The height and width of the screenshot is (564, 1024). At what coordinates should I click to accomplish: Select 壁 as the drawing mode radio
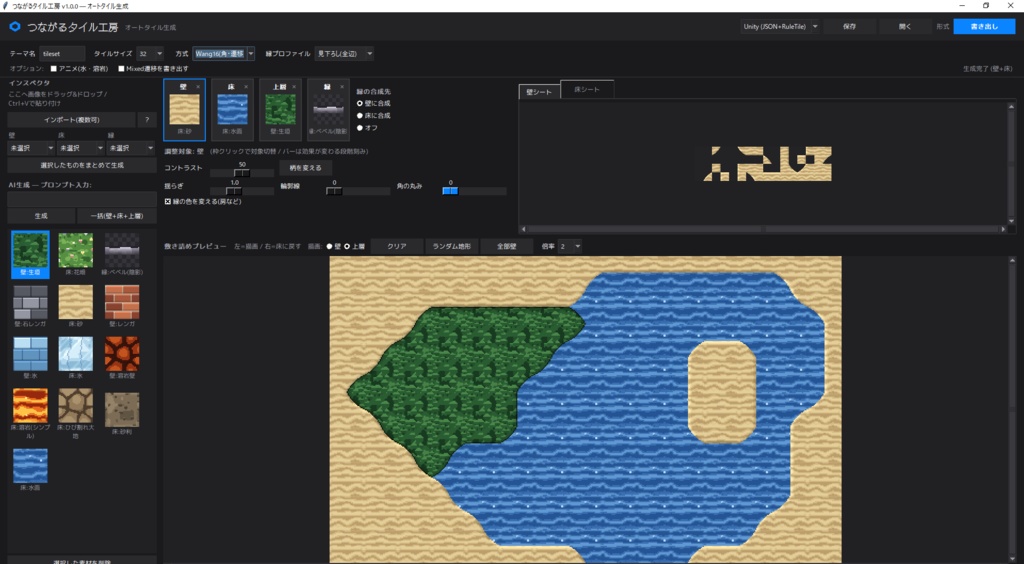coord(329,247)
